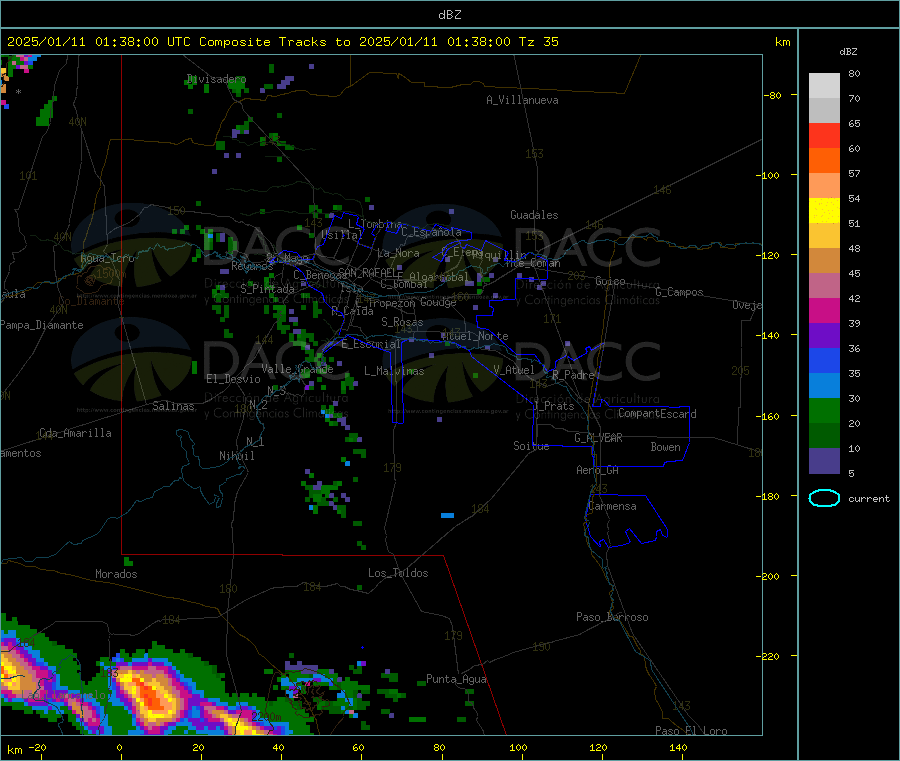This screenshot has width=900, height=761.
Task: Click the Pampa_Diamante map label
Action: tap(42, 325)
